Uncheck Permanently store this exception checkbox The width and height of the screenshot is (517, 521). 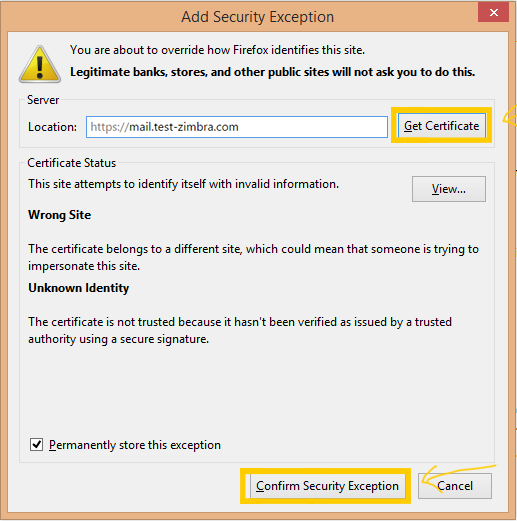pos(36,445)
